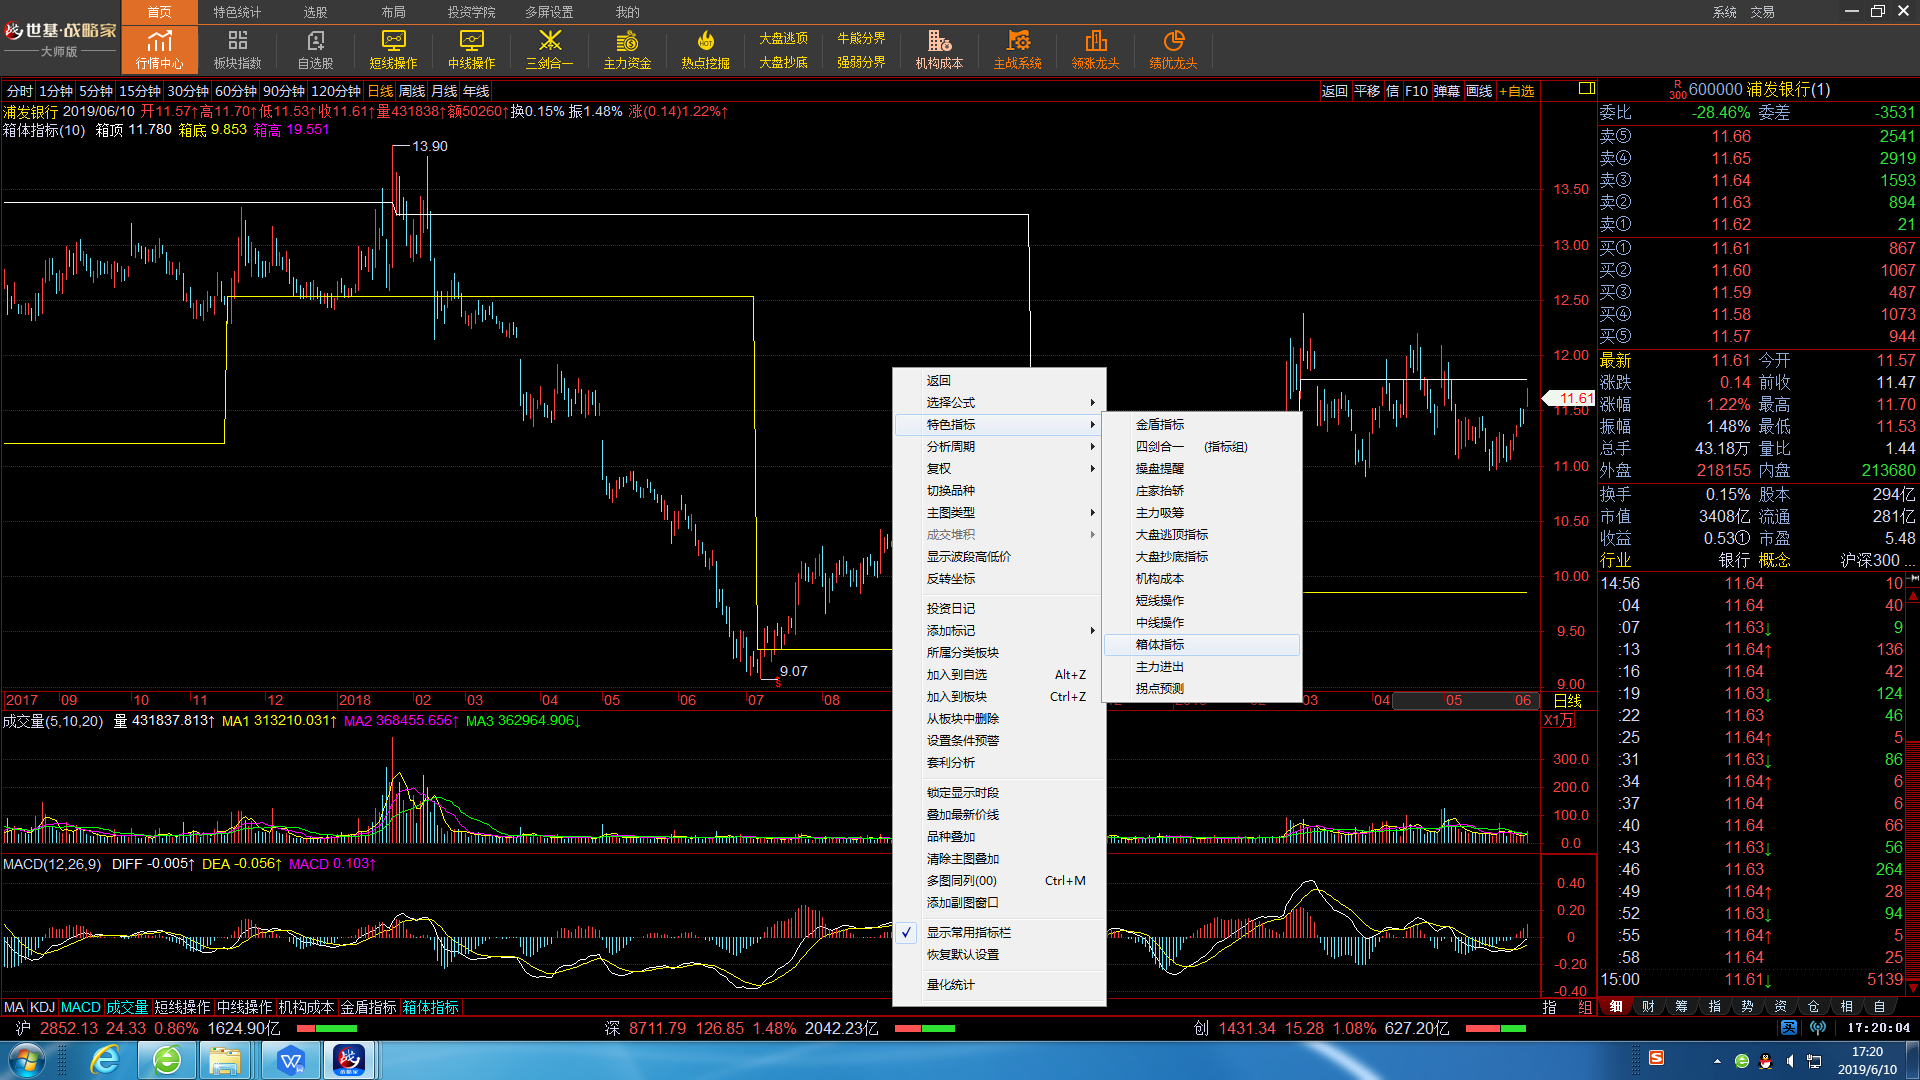Open the 行情中心 market center icon
1920x1080 pixels.
159,48
